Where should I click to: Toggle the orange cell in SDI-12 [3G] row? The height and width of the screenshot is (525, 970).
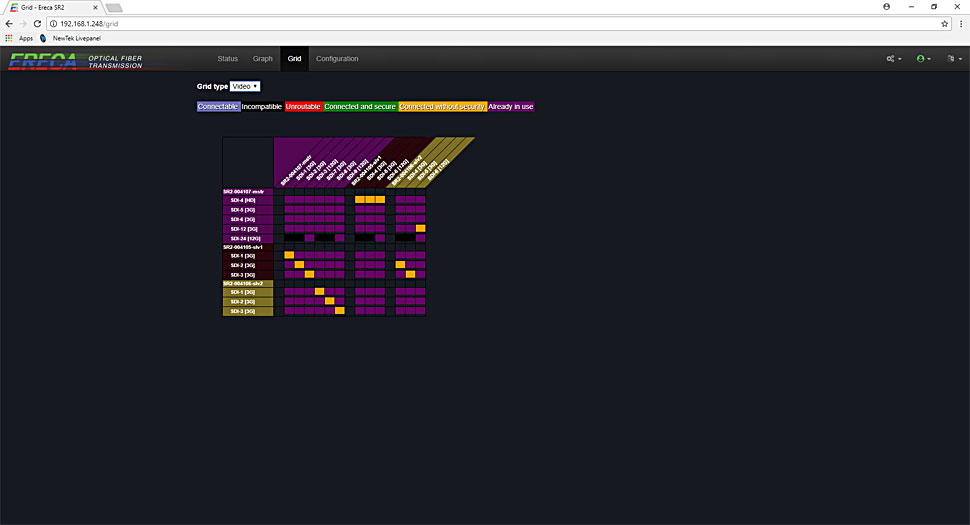click(420, 229)
